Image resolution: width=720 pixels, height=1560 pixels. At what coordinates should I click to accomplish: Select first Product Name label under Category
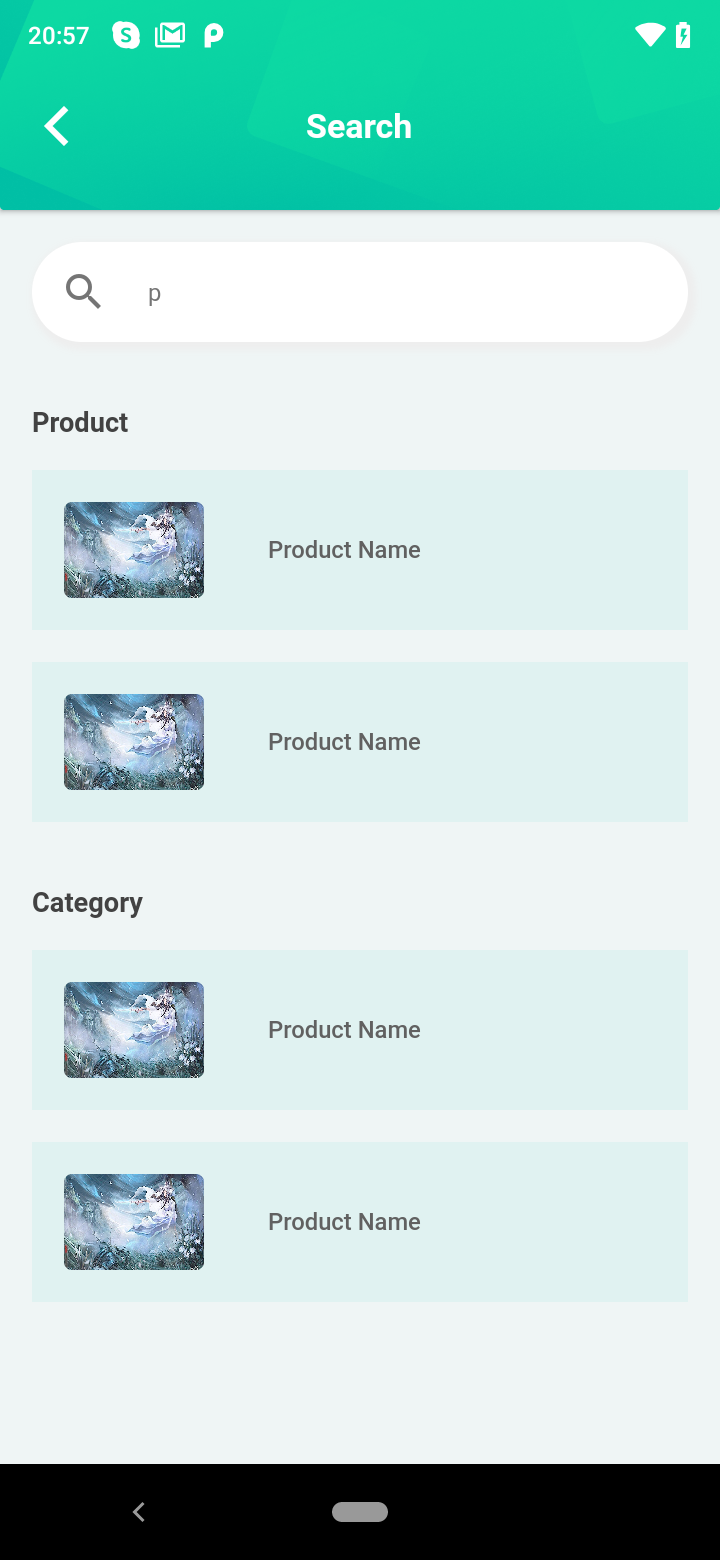pyautogui.click(x=344, y=1030)
